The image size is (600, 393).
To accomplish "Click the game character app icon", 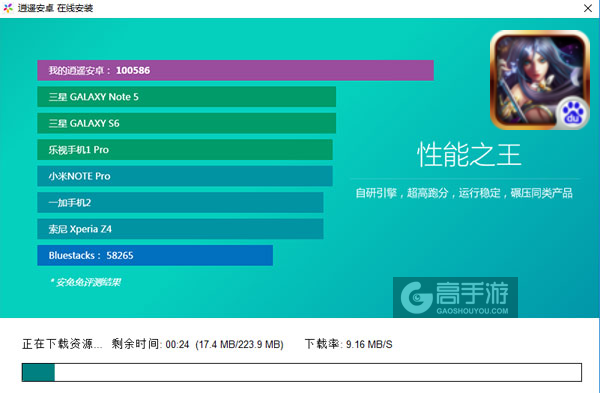I will tap(540, 80).
